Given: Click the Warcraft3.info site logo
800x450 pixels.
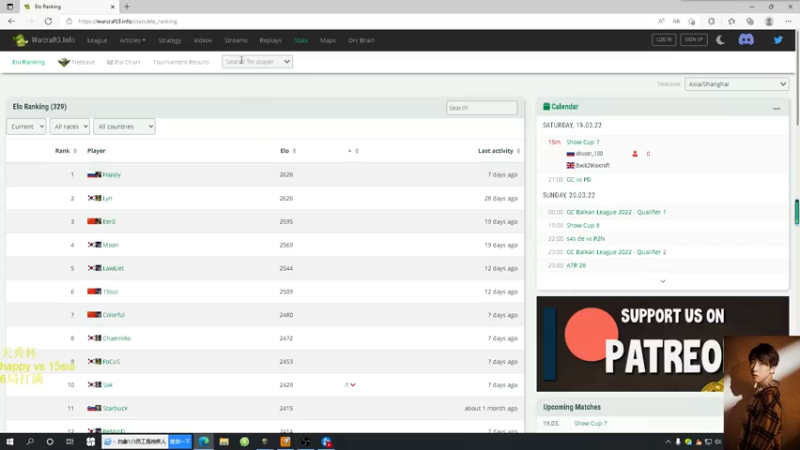Looking at the screenshot, I should click(44, 40).
